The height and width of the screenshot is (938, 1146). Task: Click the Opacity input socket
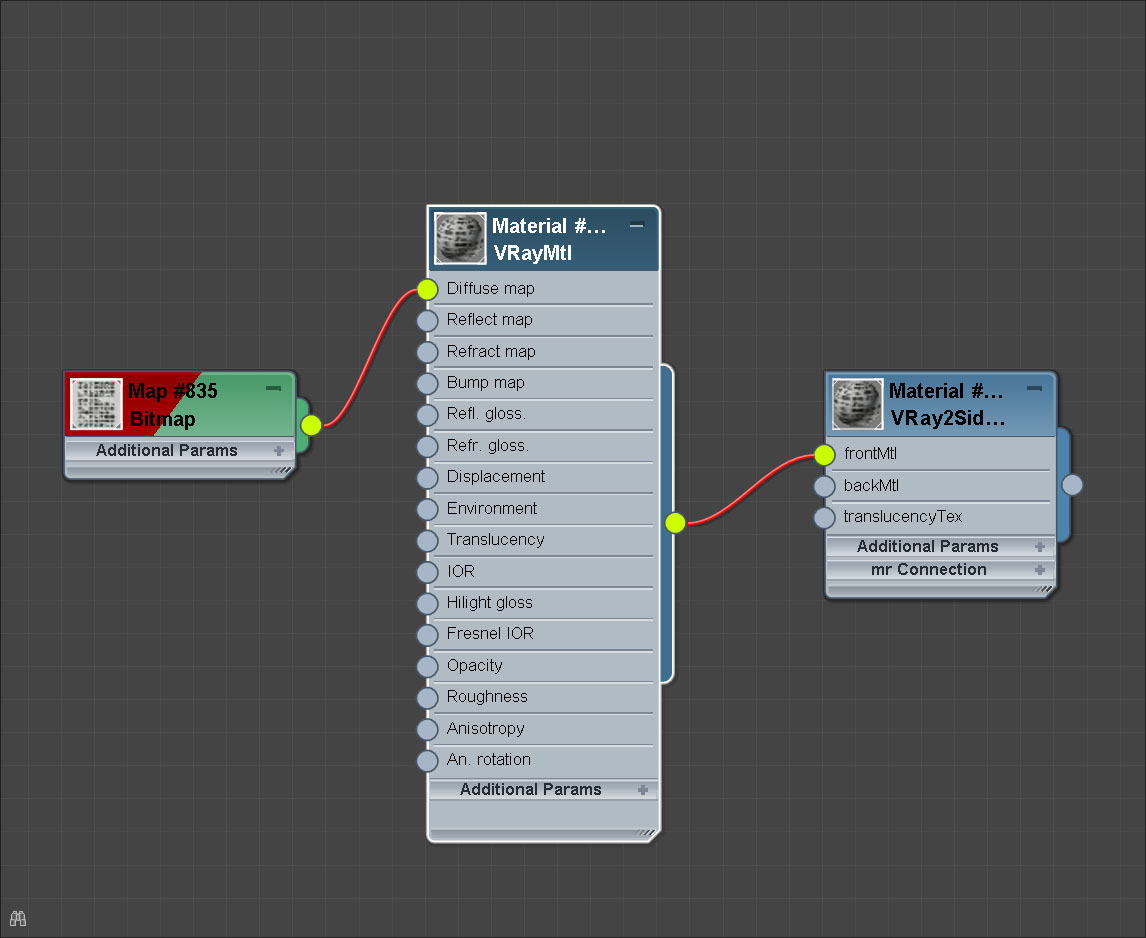click(x=428, y=666)
